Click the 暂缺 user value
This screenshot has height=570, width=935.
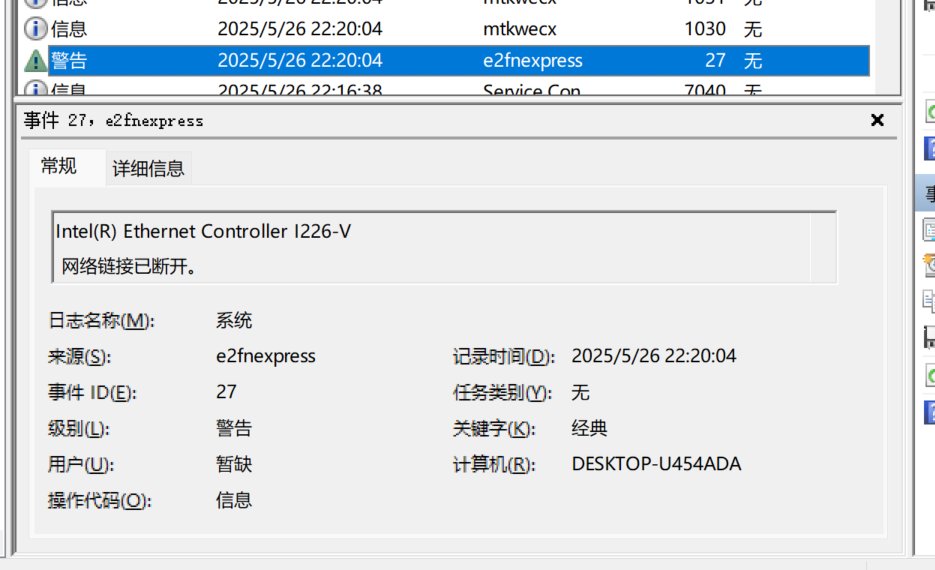coord(234,464)
